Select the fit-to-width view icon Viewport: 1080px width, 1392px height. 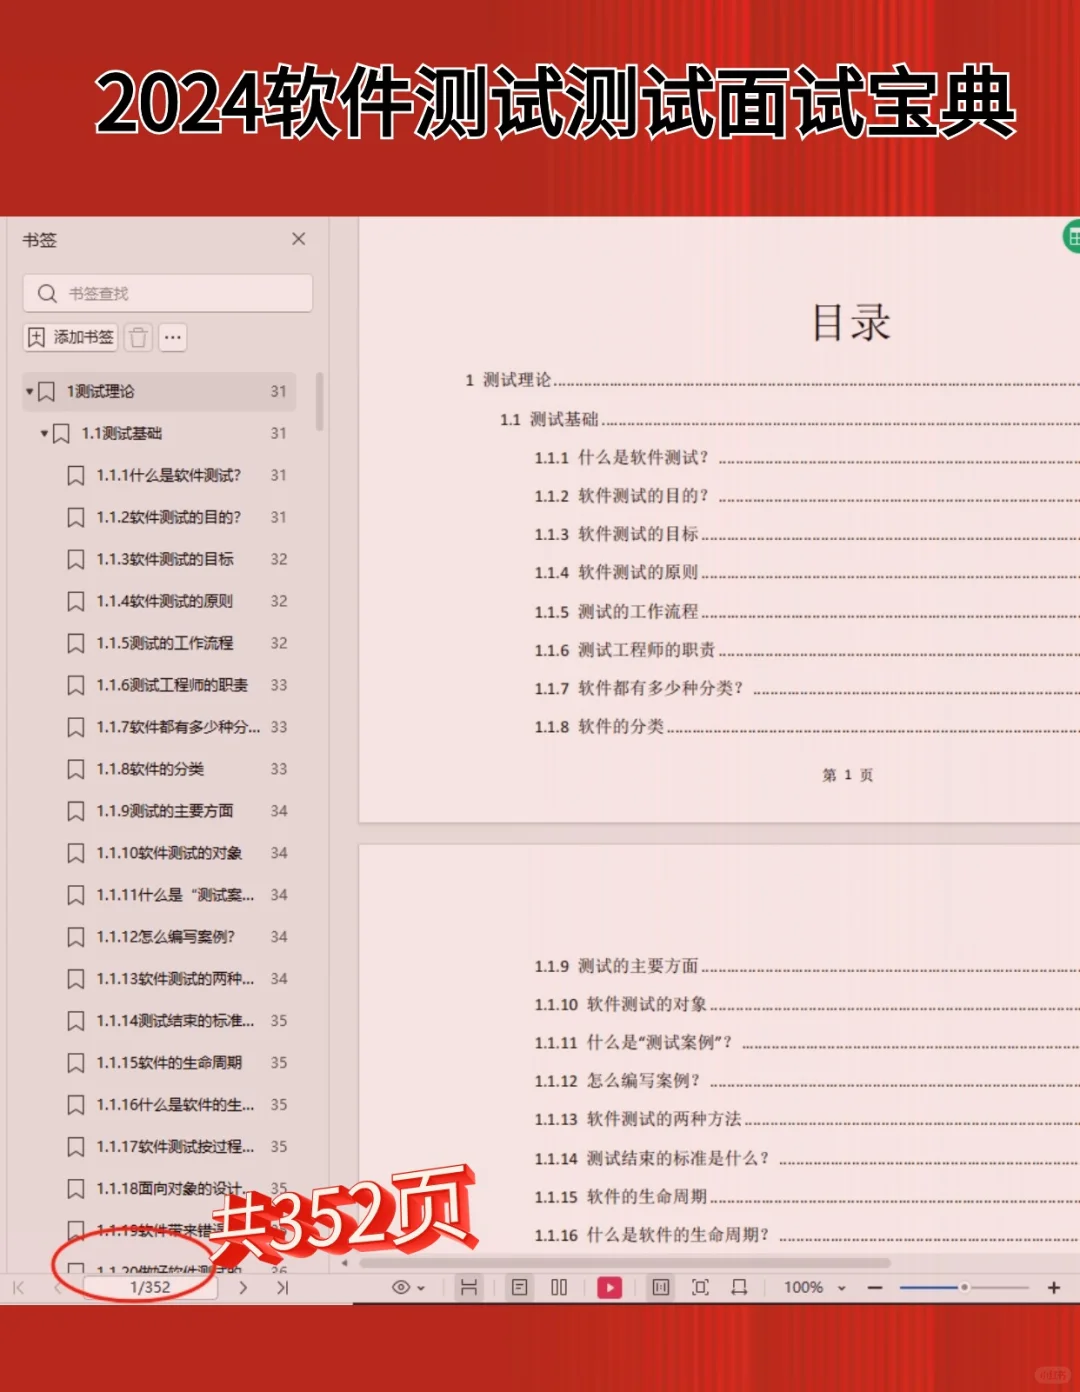(469, 1287)
